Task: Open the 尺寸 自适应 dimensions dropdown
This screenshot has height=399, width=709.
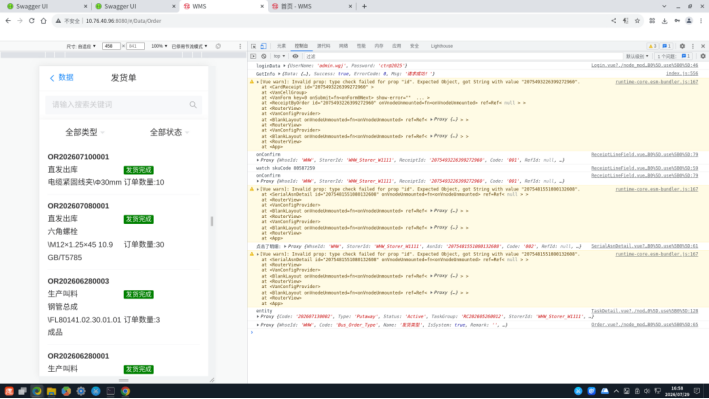Action: [x=81, y=46]
